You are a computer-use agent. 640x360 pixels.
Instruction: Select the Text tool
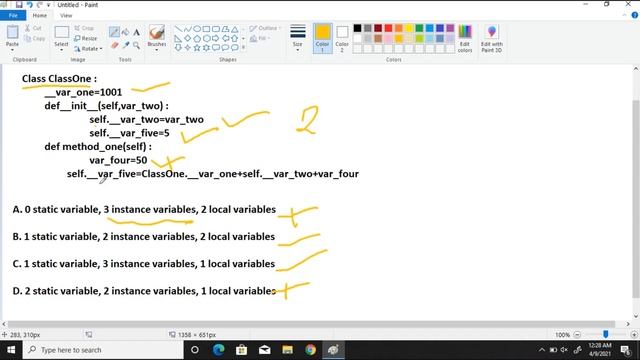(x=137, y=32)
